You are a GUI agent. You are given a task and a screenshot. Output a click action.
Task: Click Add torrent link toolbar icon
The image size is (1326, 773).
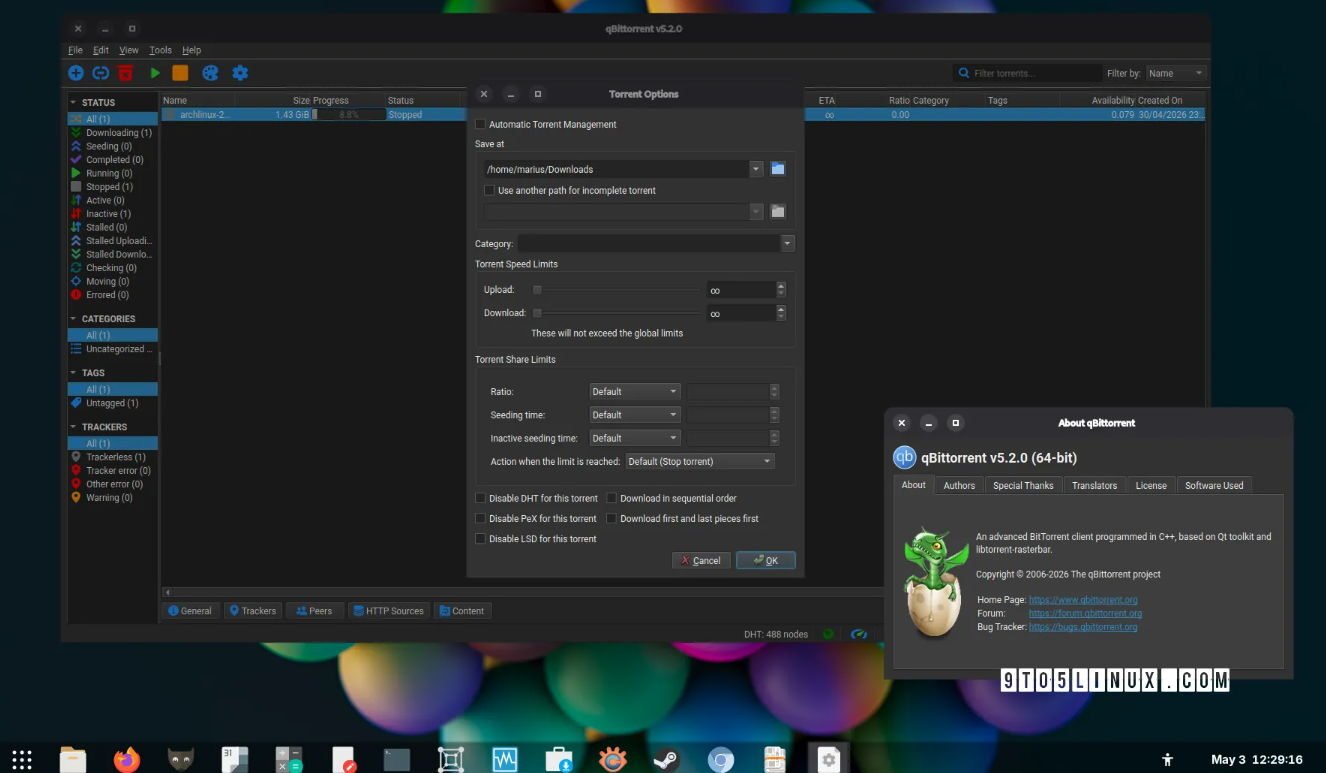101,73
